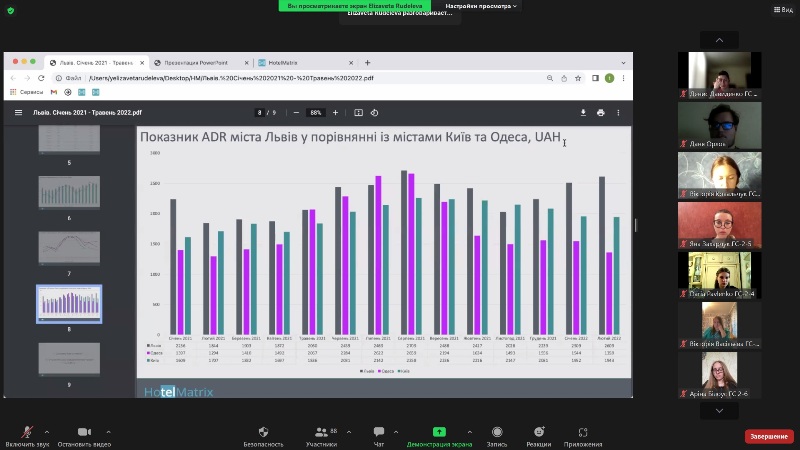Screen dimensions: 800x450
Task: Open the Участники participants panel
Action: pos(321,432)
